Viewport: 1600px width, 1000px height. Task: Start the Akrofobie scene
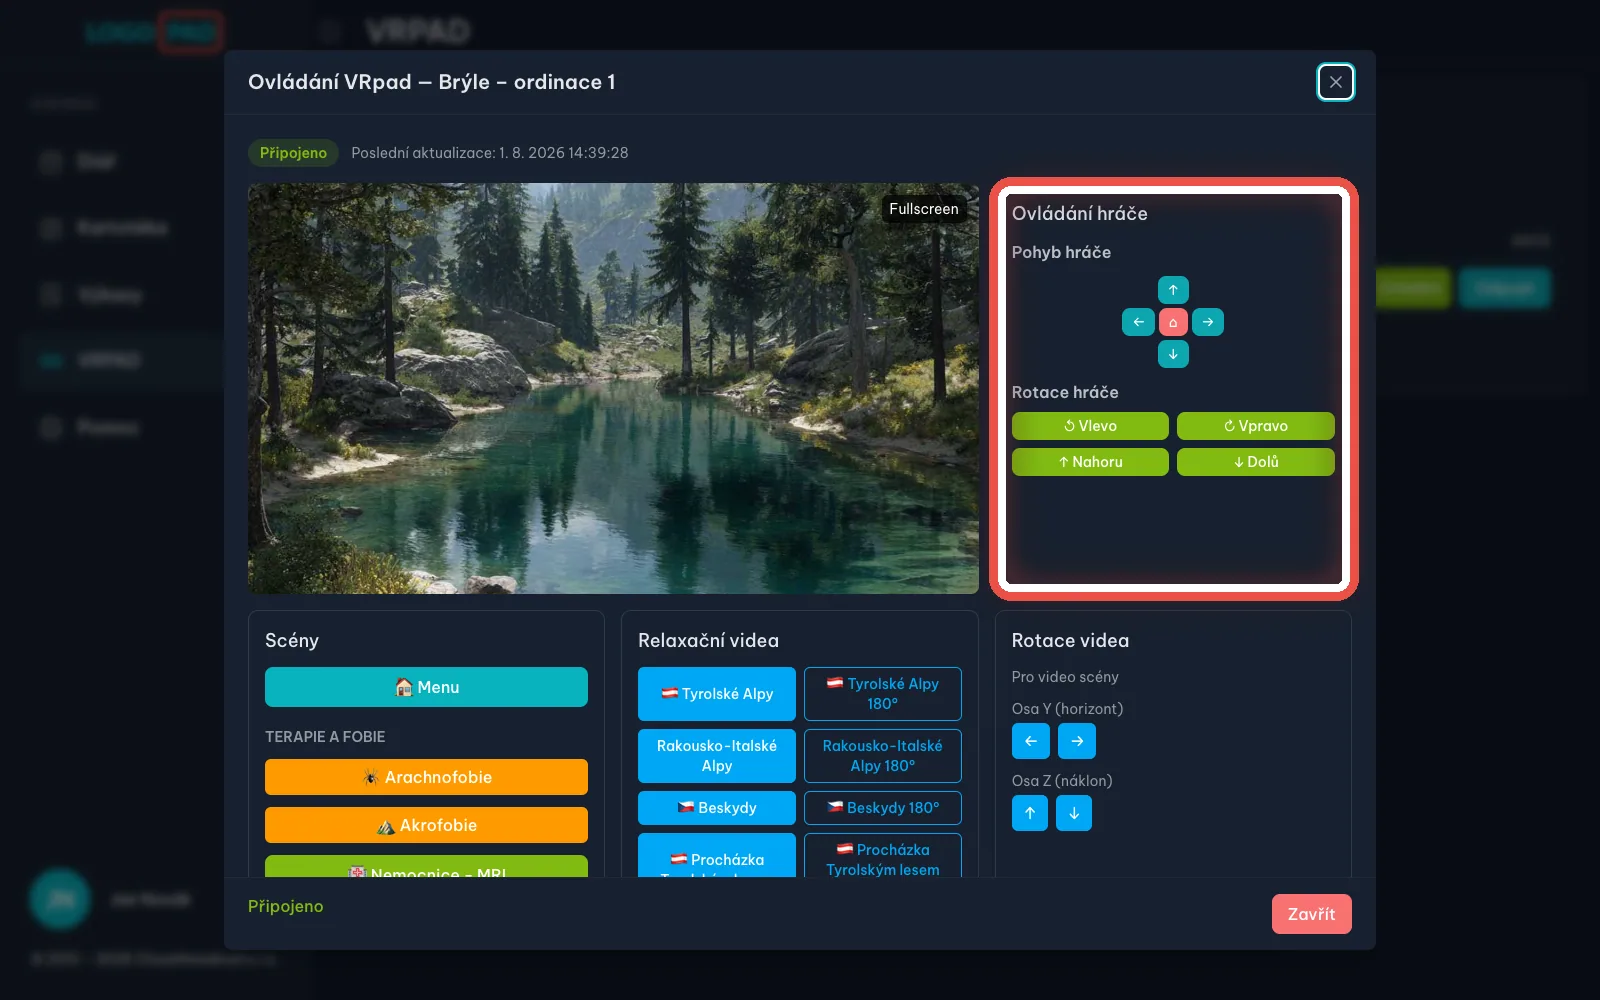click(426, 825)
